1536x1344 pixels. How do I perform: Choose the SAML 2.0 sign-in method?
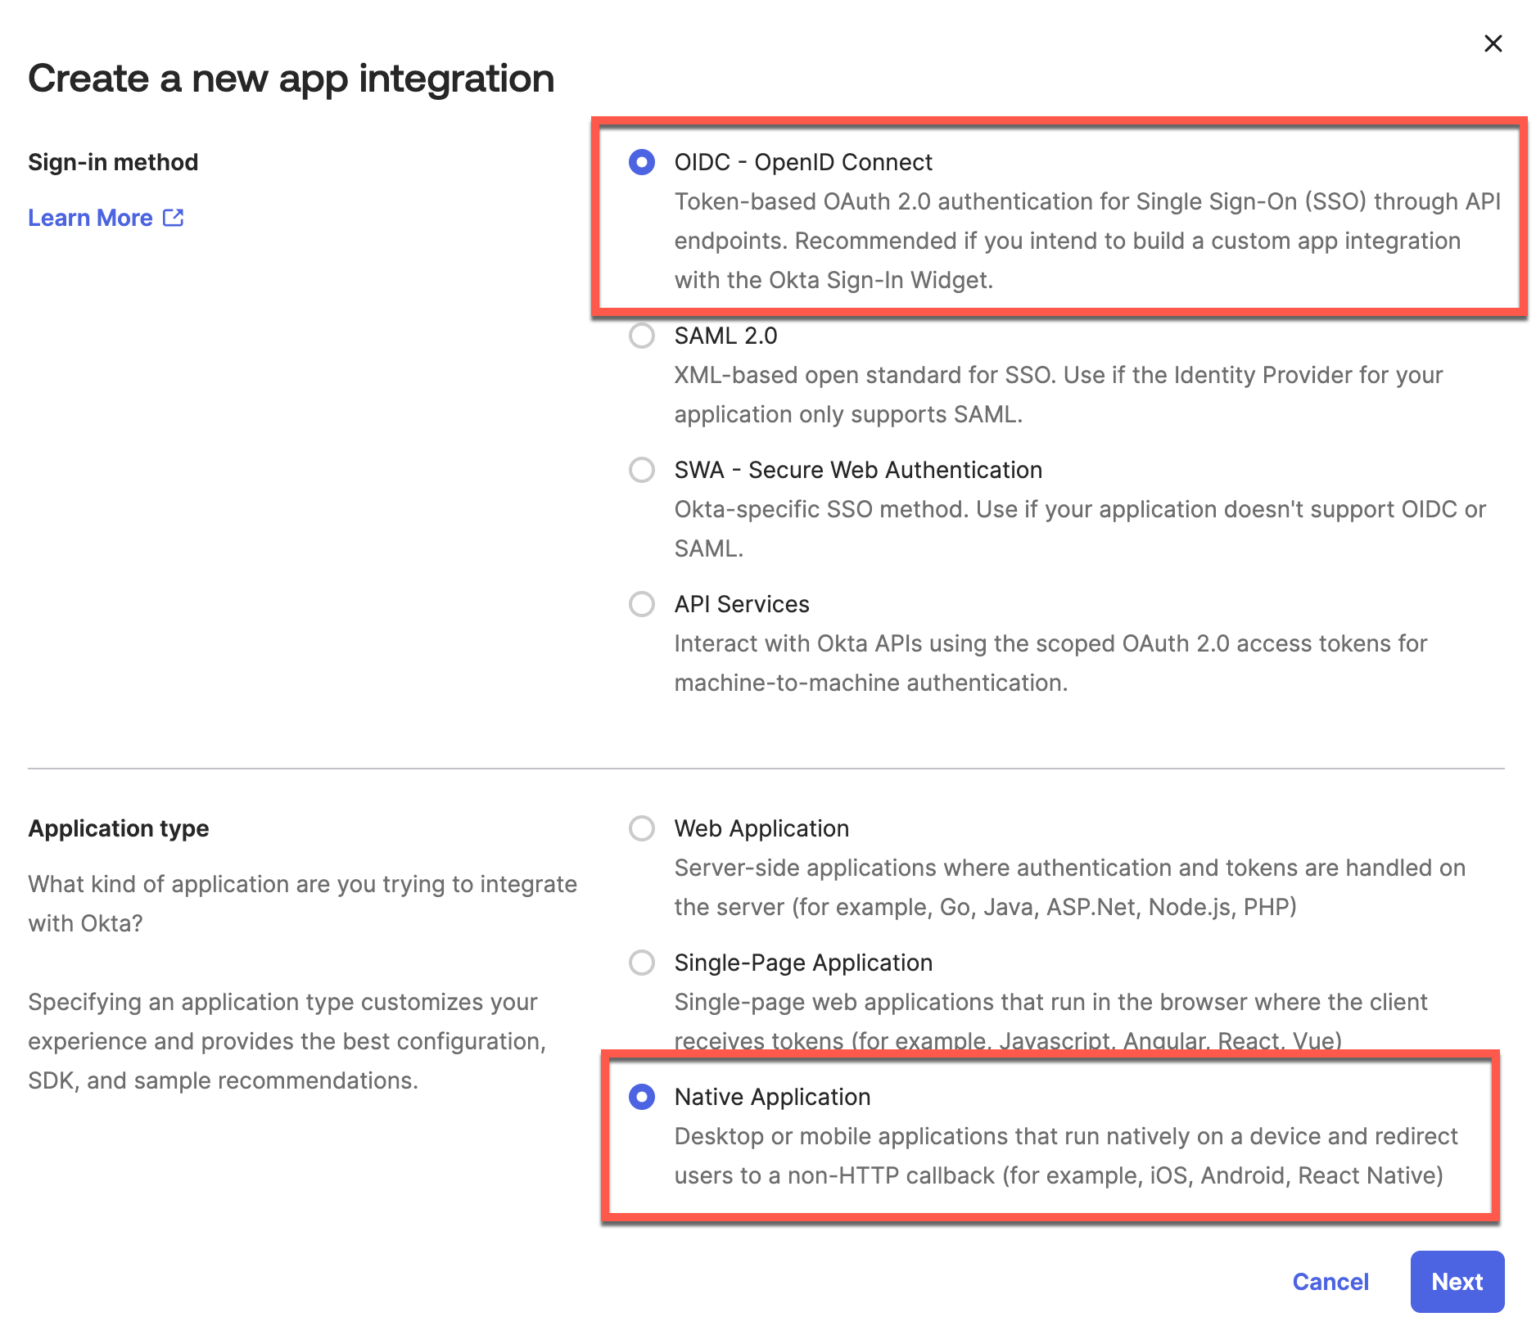coord(641,336)
